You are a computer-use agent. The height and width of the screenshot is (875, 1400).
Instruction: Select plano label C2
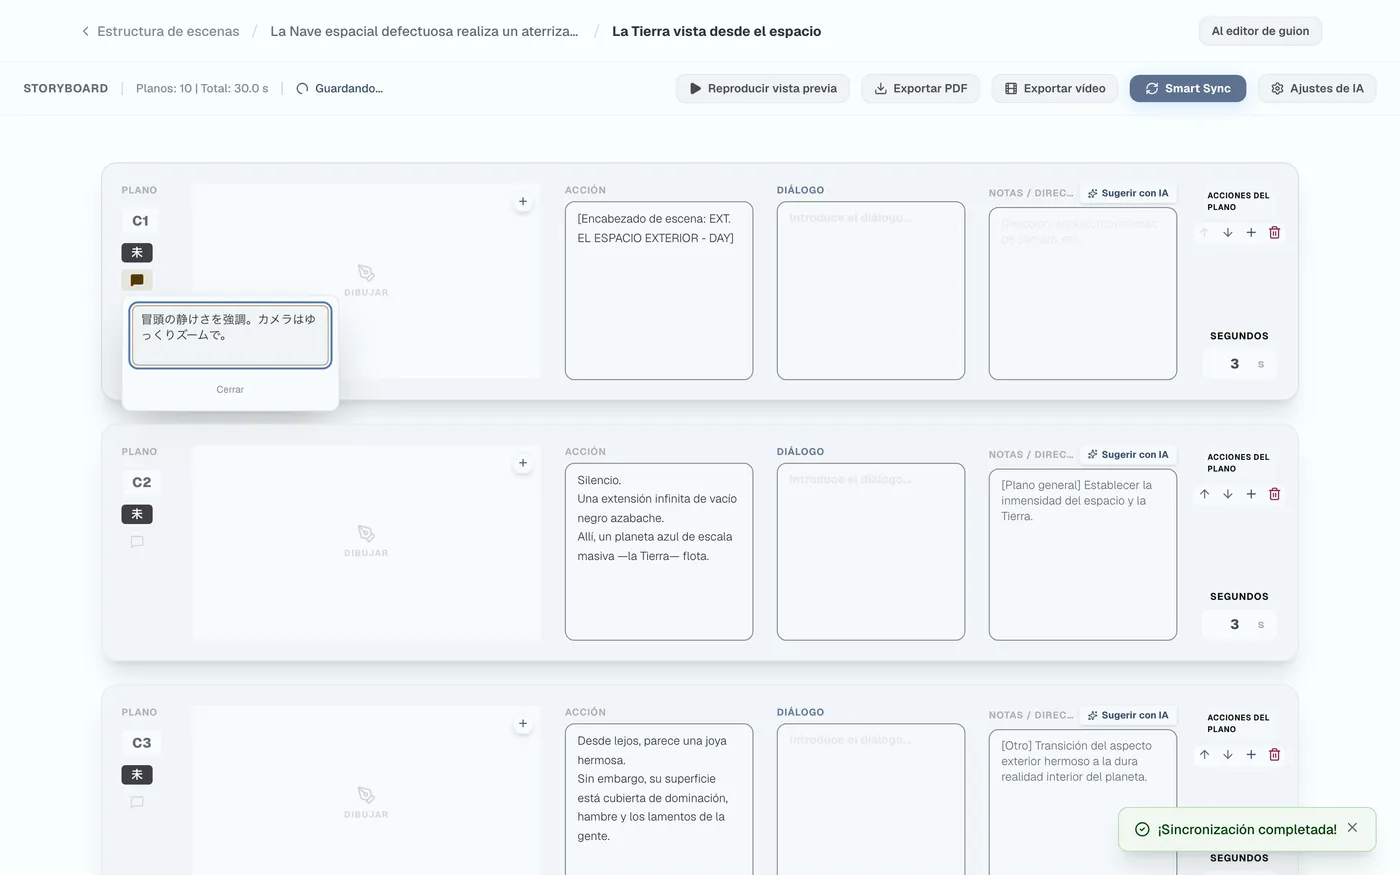pyautogui.click(x=141, y=482)
